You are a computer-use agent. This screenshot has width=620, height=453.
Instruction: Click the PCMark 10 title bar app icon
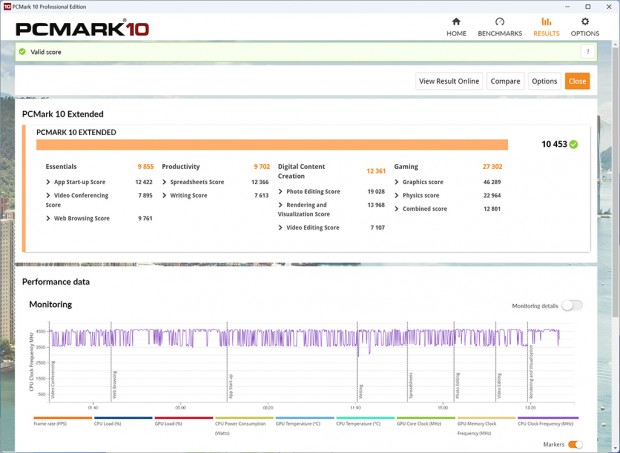7,6
